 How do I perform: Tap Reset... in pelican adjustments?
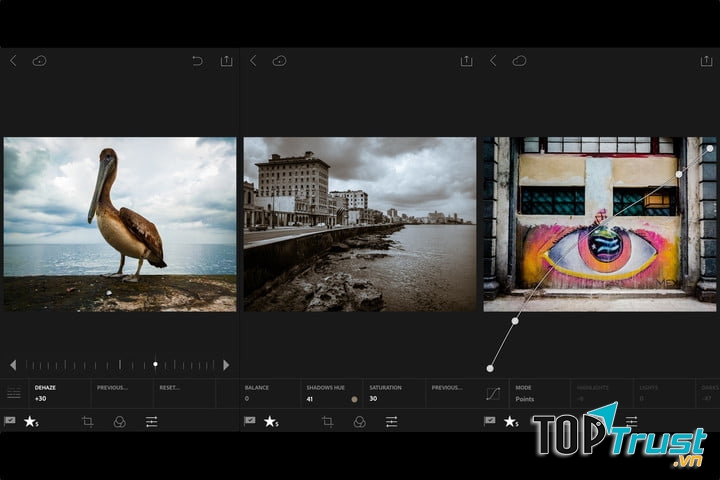point(169,388)
